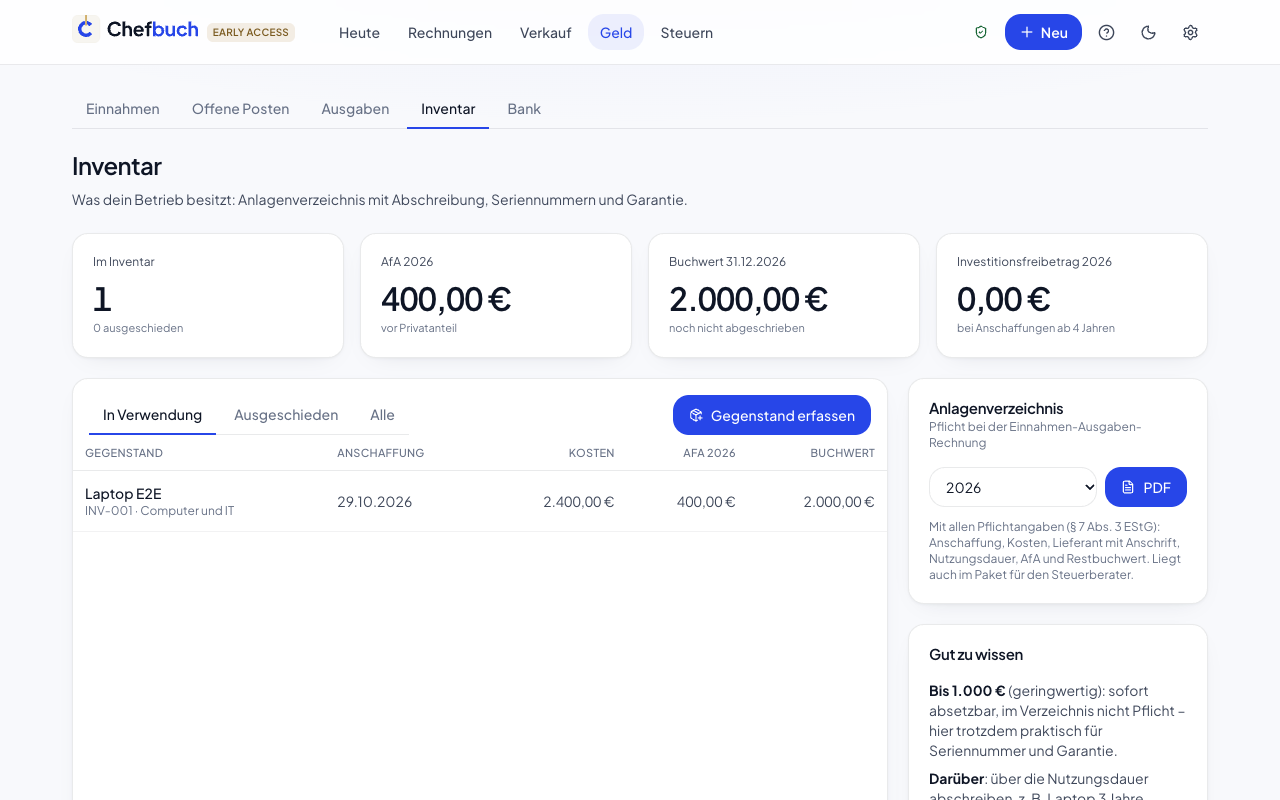Switch to the Einnahmen tab
1280x800 pixels.
pyautogui.click(x=123, y=109)
